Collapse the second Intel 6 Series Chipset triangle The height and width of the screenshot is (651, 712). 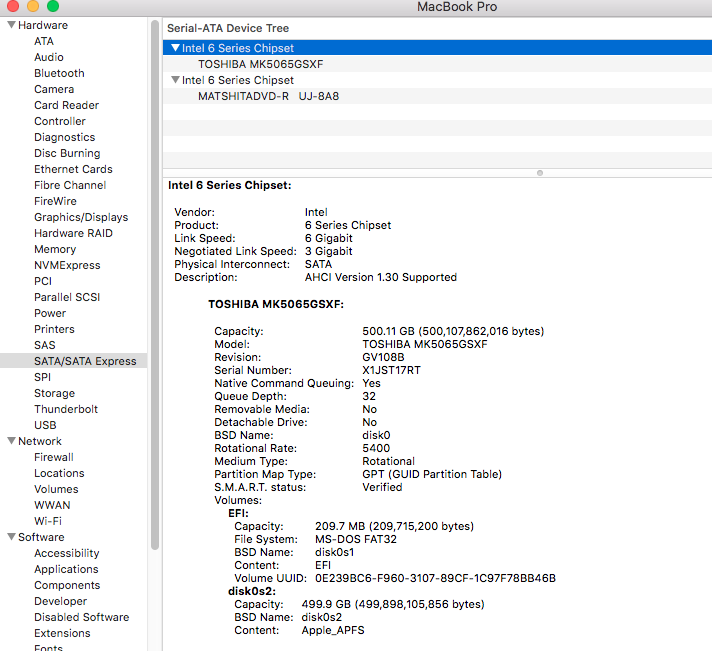click(175, 80)
